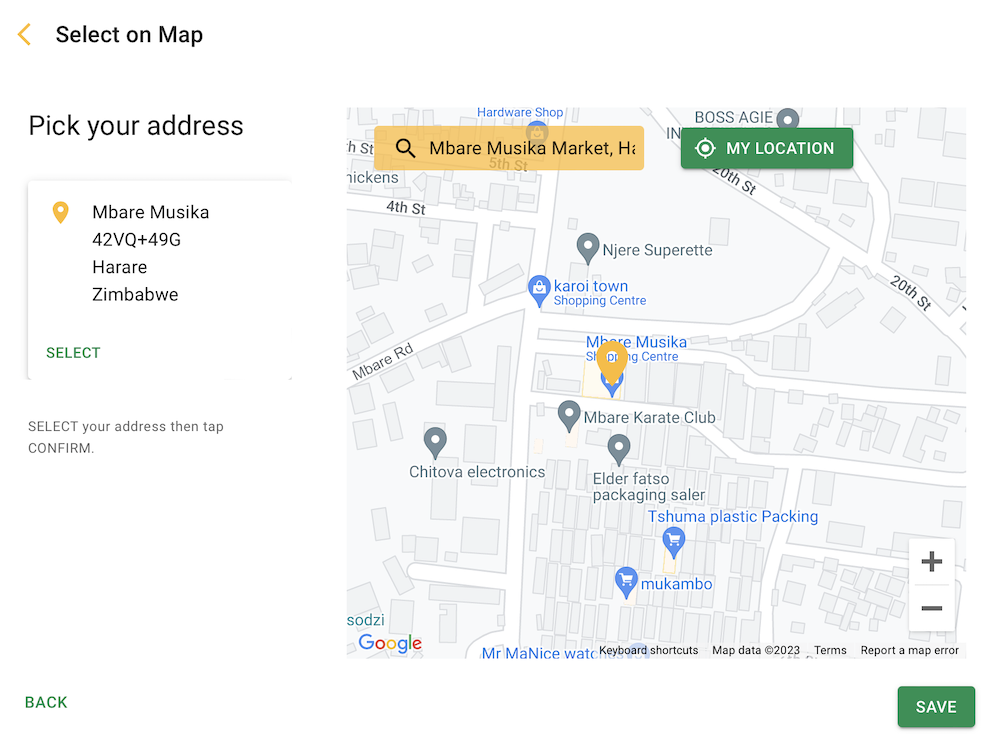The height and width of the screenshot is (749, 1000).
Task: Click the 42VQ+49G plus code text
Action: [x=136, y=240]
